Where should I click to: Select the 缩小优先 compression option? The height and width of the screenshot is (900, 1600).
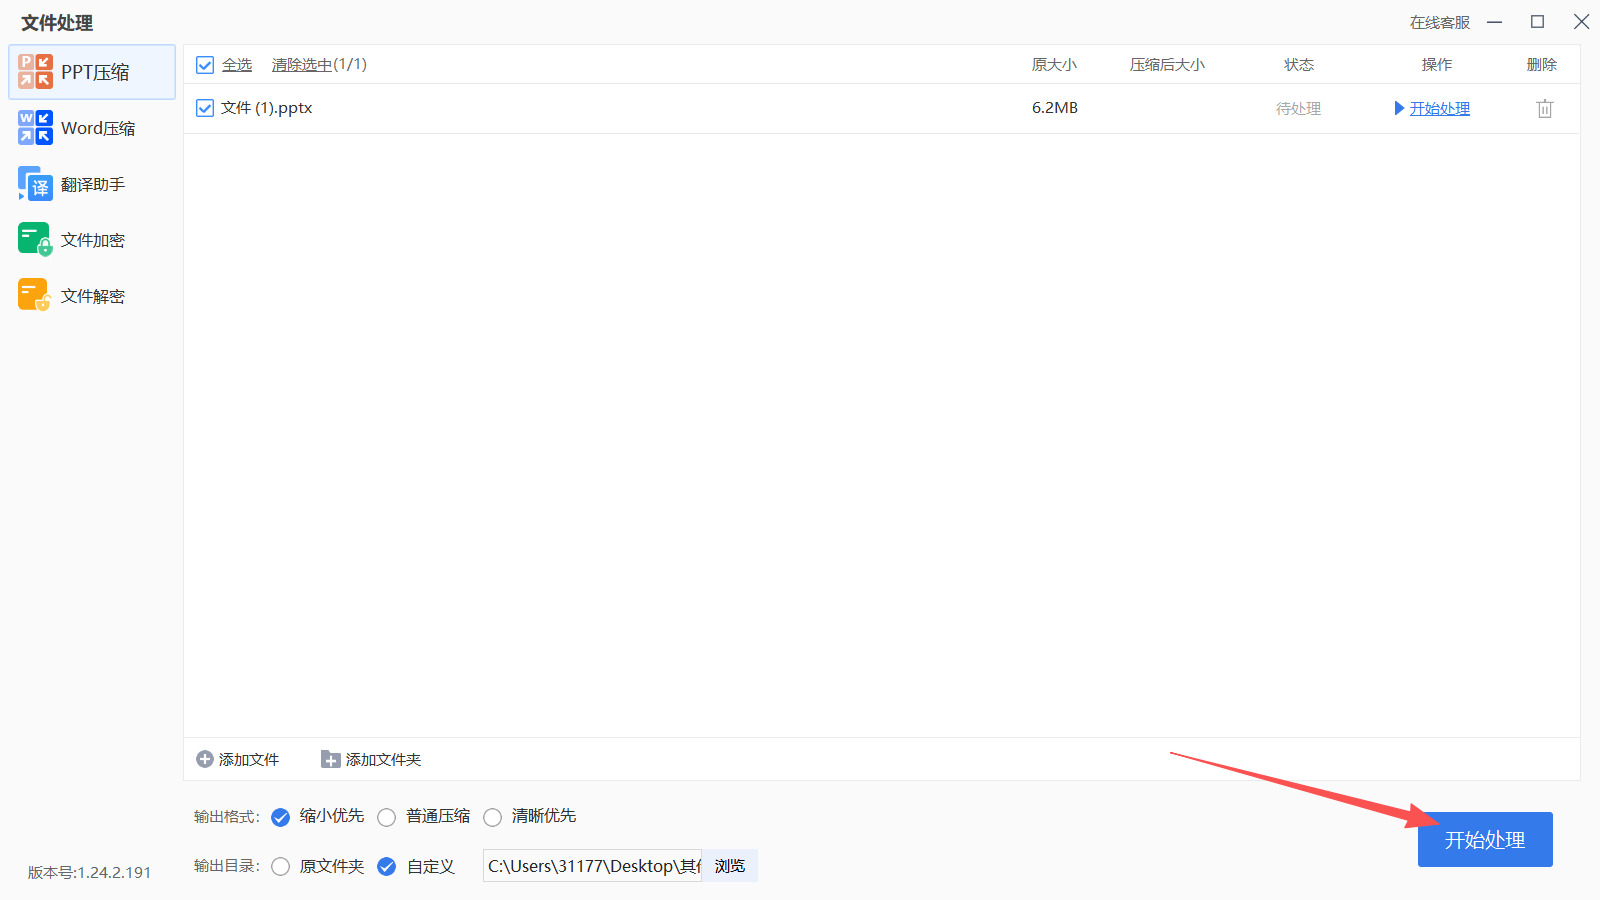pyautogui.click(x=280, y=817)
